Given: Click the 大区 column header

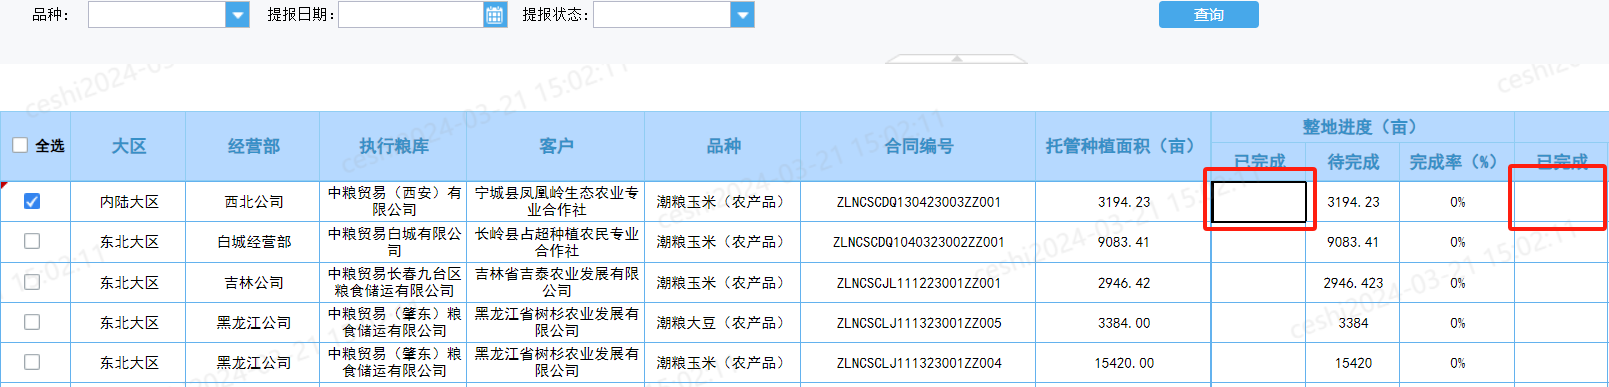Looking at the screenshot, I should pos(128,146).
